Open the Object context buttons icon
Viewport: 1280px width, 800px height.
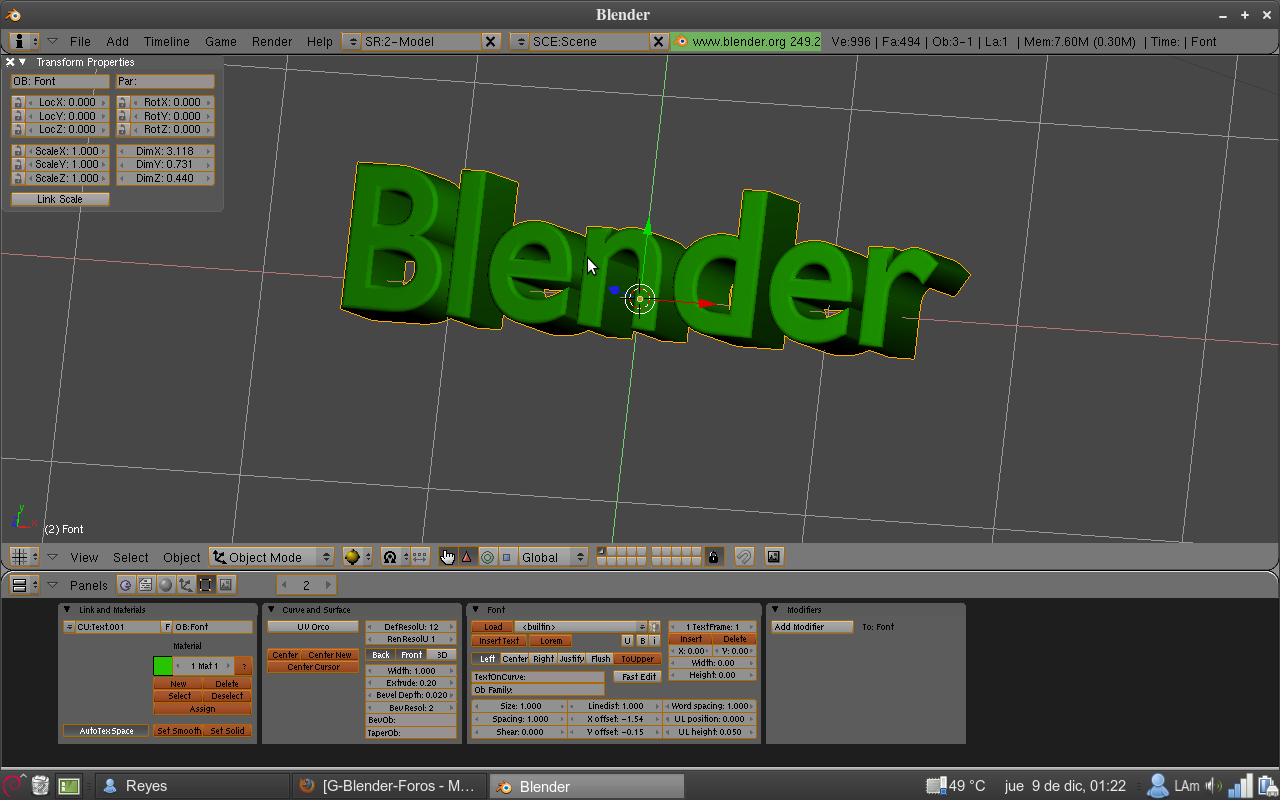coord(186,585)
